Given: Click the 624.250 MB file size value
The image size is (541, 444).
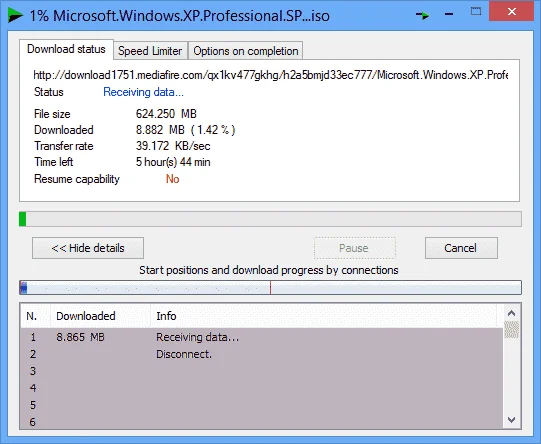Looking at the screenshot, I should [166, 114].
